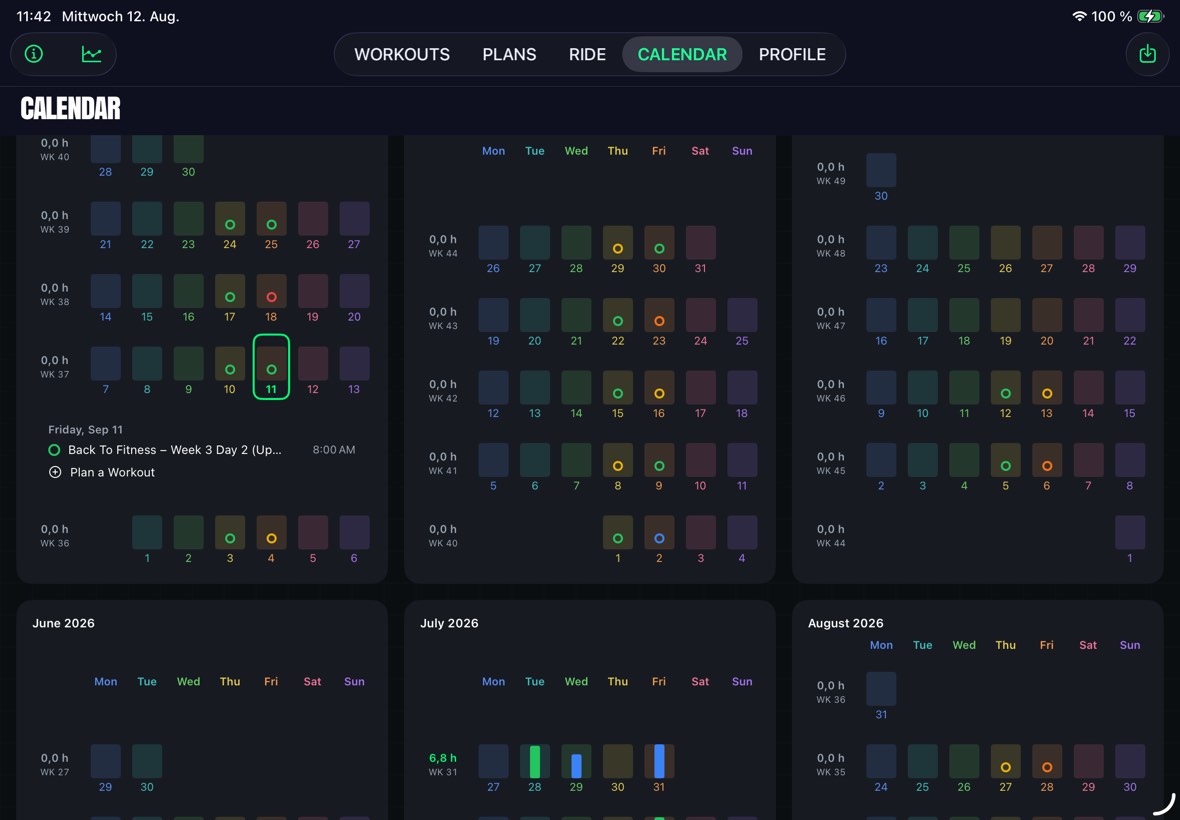Image resolution: width=1180 pixels, height=820 pixels.
Task: Tap the blue bar on July 29
Action: (576, 766)
